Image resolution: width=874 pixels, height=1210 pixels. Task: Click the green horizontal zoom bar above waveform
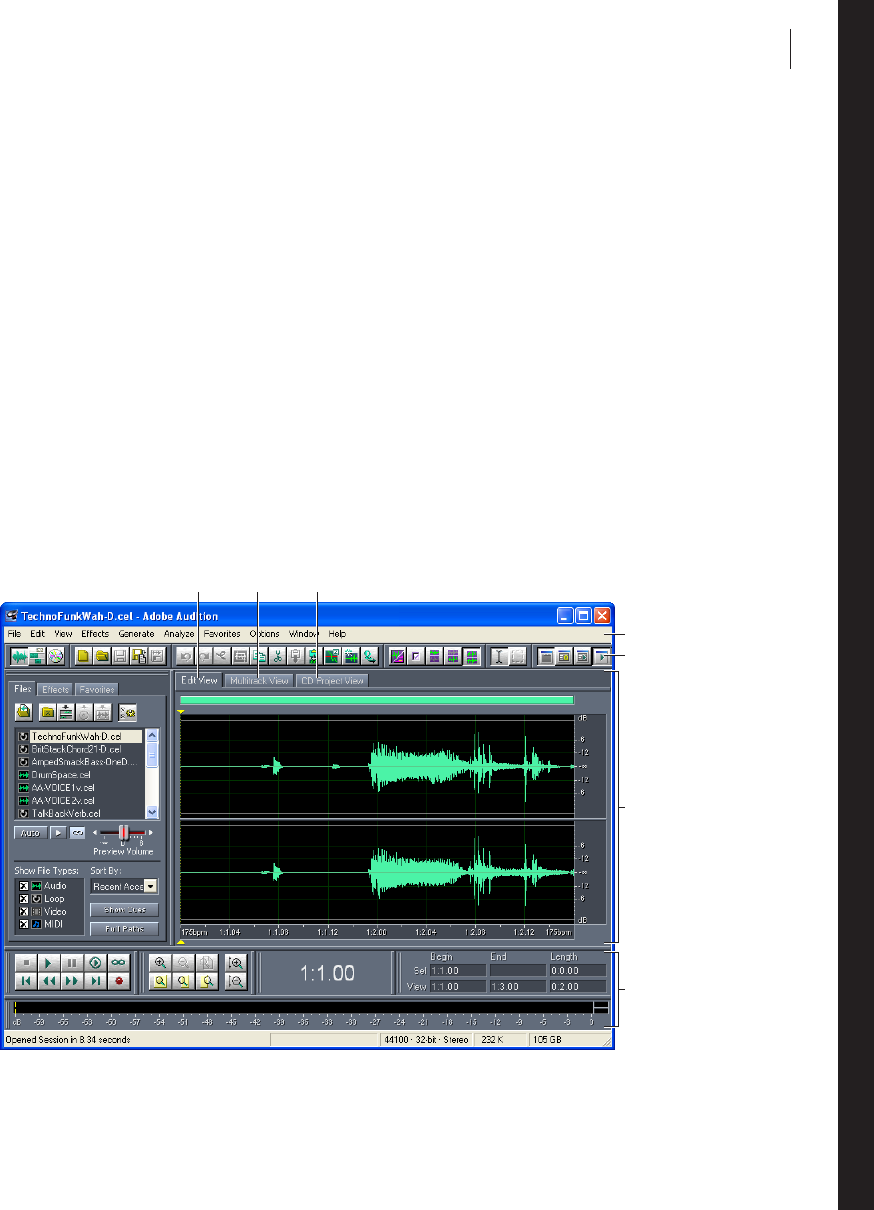pyautogui.click(x=377, y=701)
